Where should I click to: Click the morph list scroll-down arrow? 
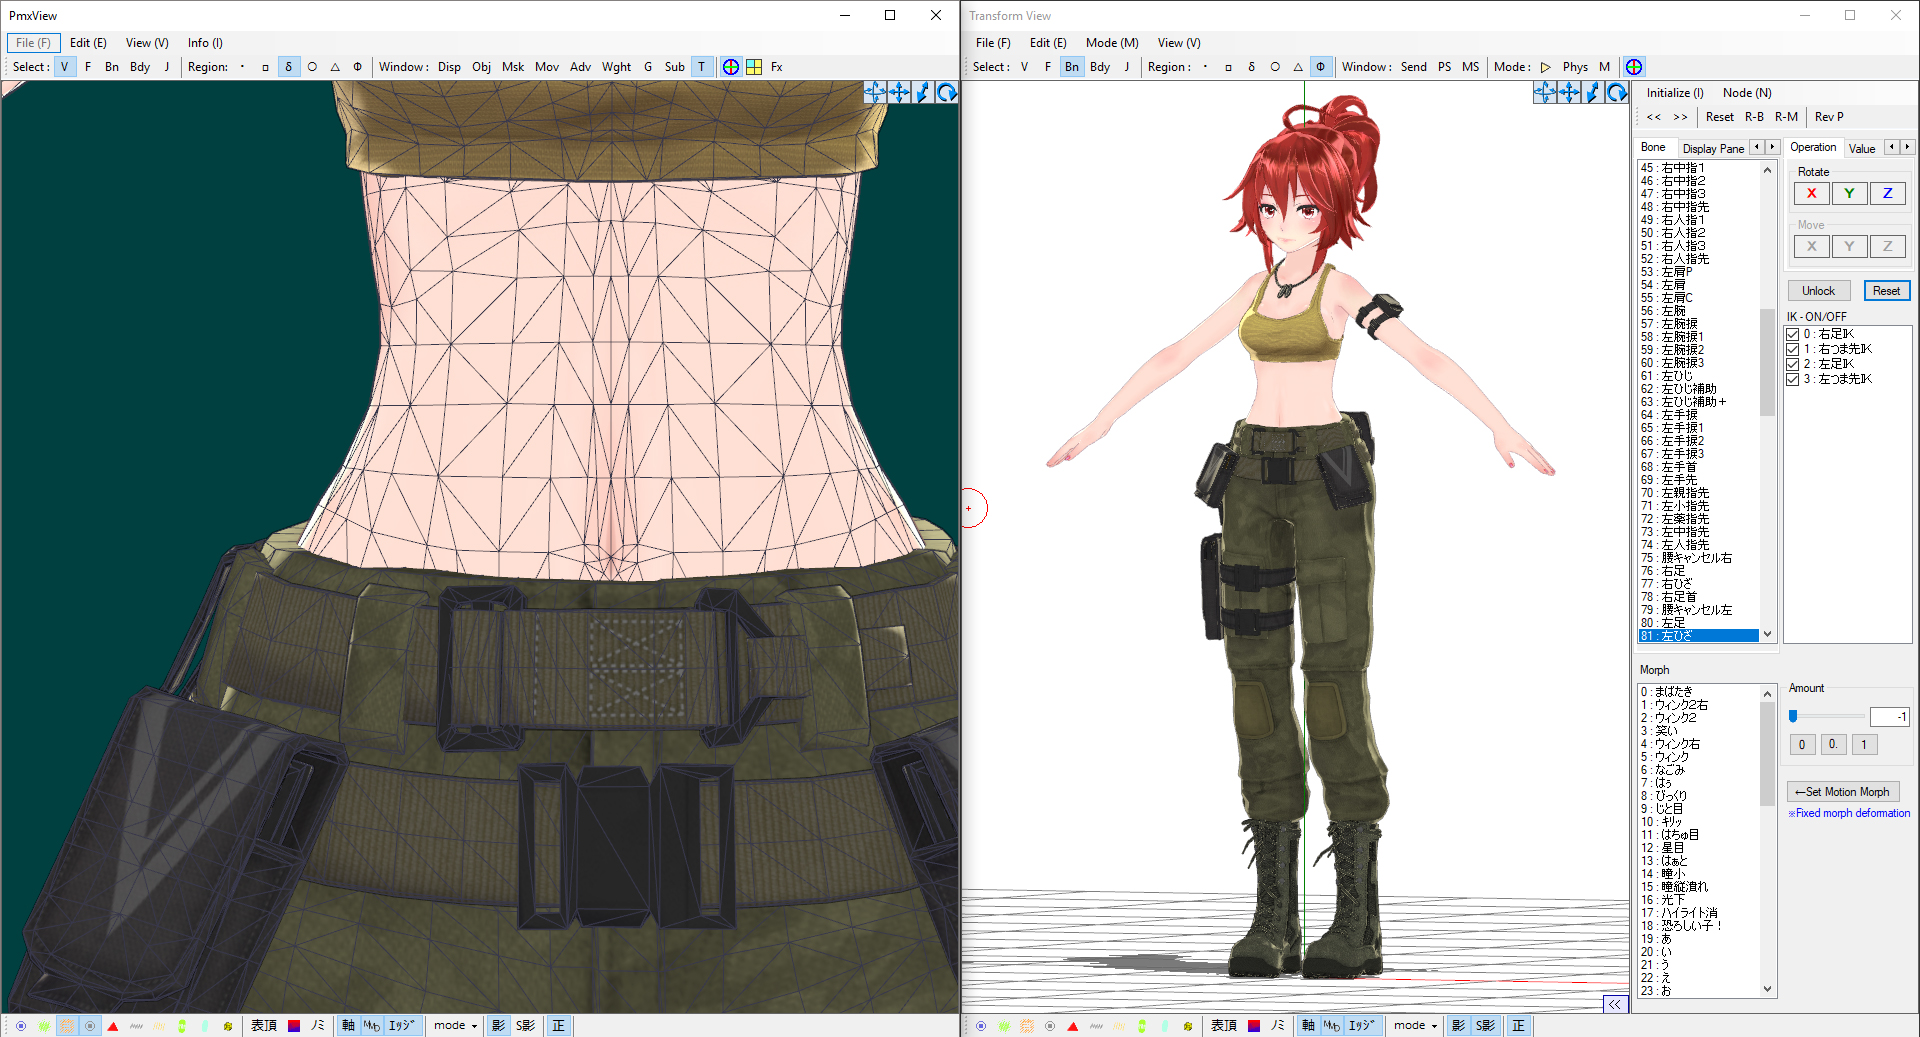(x=1767, y=989)
